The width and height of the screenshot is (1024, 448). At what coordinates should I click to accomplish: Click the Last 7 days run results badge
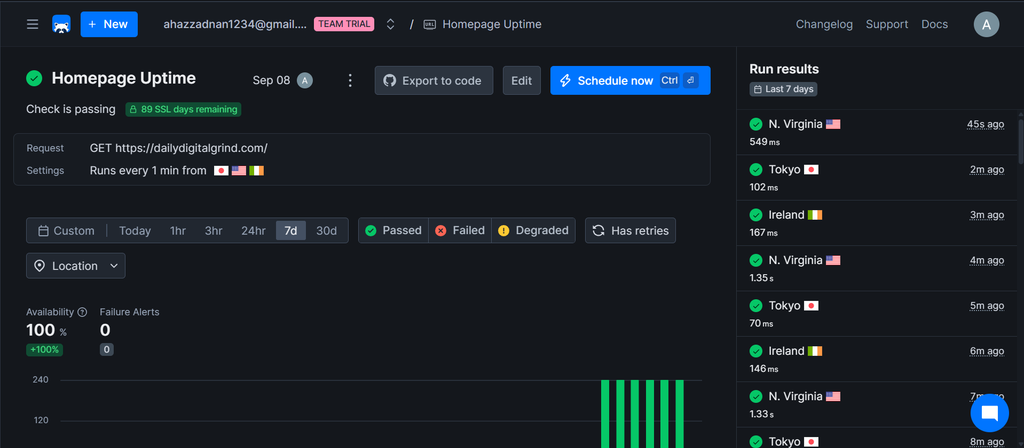coord(783,89)
